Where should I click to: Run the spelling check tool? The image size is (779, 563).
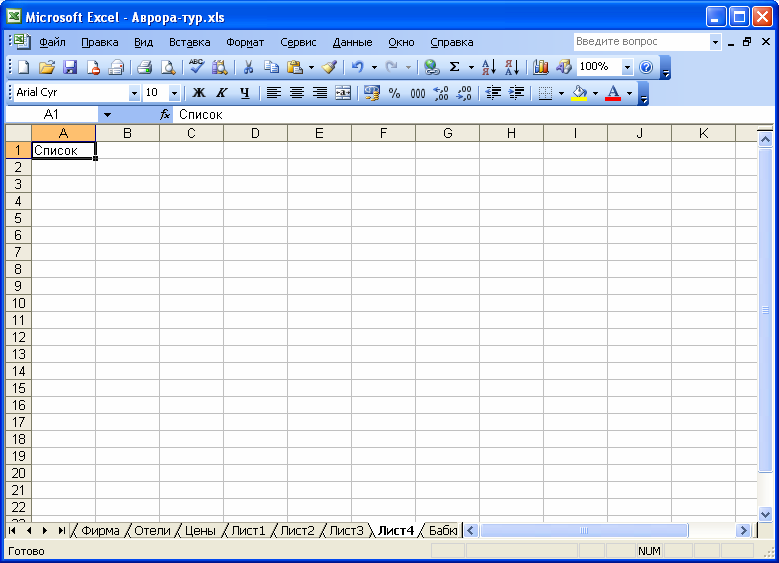tap(196, 67)
